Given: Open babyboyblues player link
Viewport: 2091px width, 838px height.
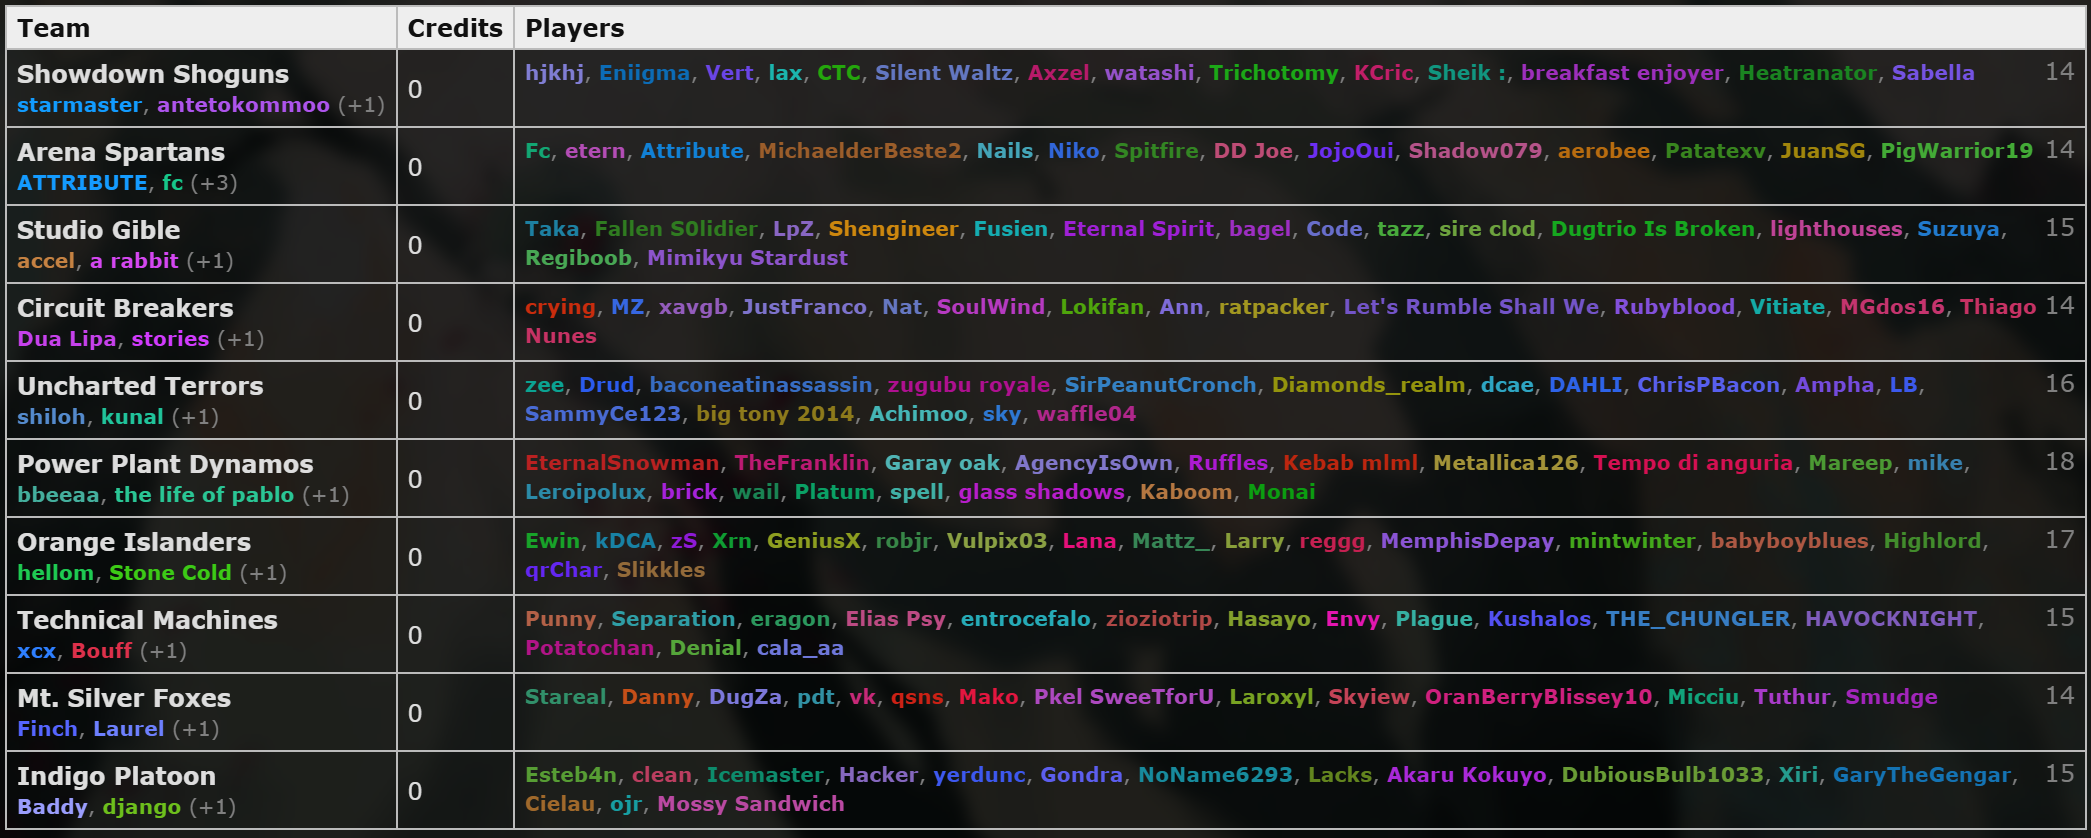Looking at the screenshot, I should (1789, 541).
